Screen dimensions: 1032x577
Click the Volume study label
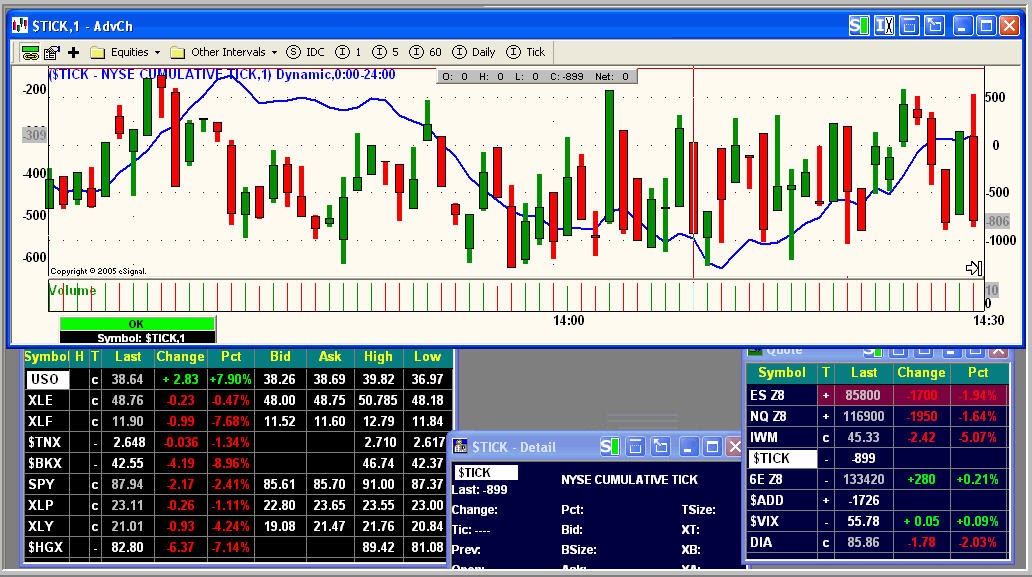pos(72,290)
